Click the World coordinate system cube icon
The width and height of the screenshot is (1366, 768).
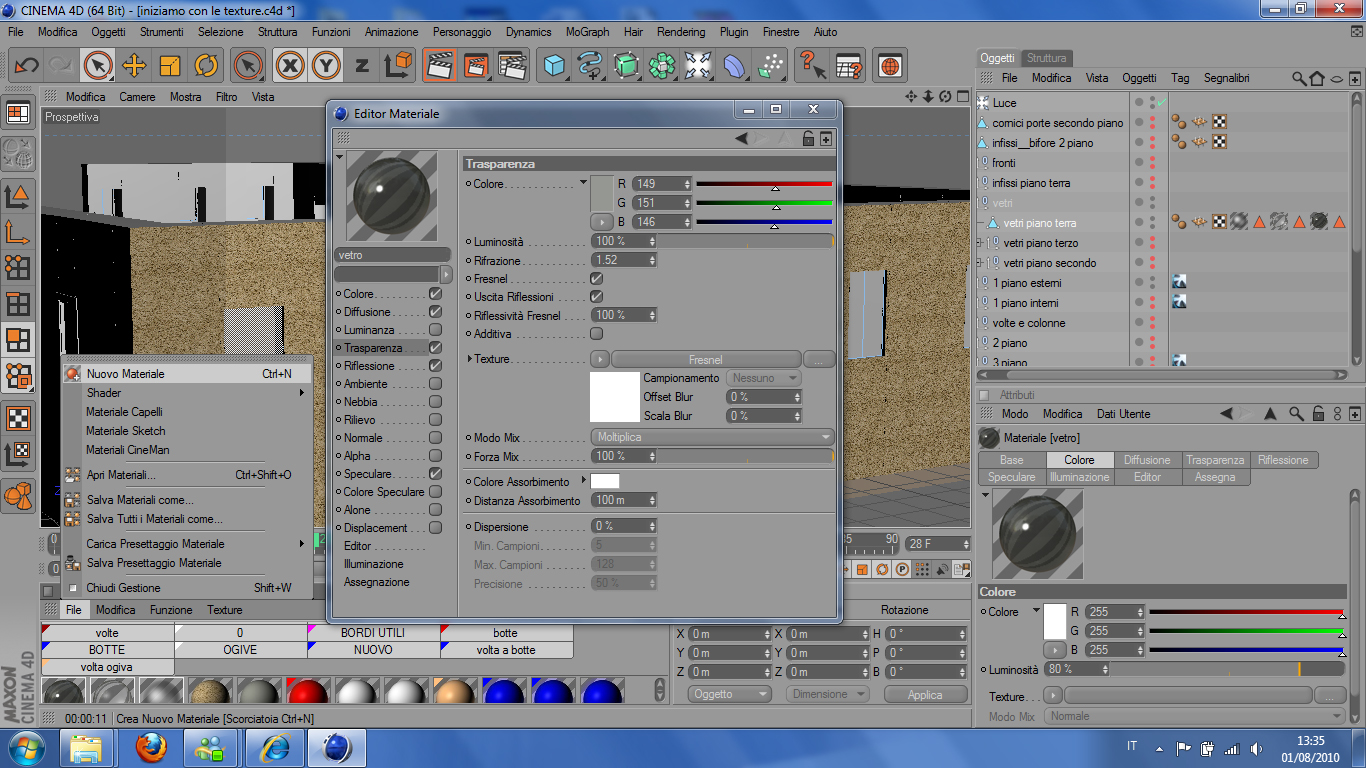point(398,66)
